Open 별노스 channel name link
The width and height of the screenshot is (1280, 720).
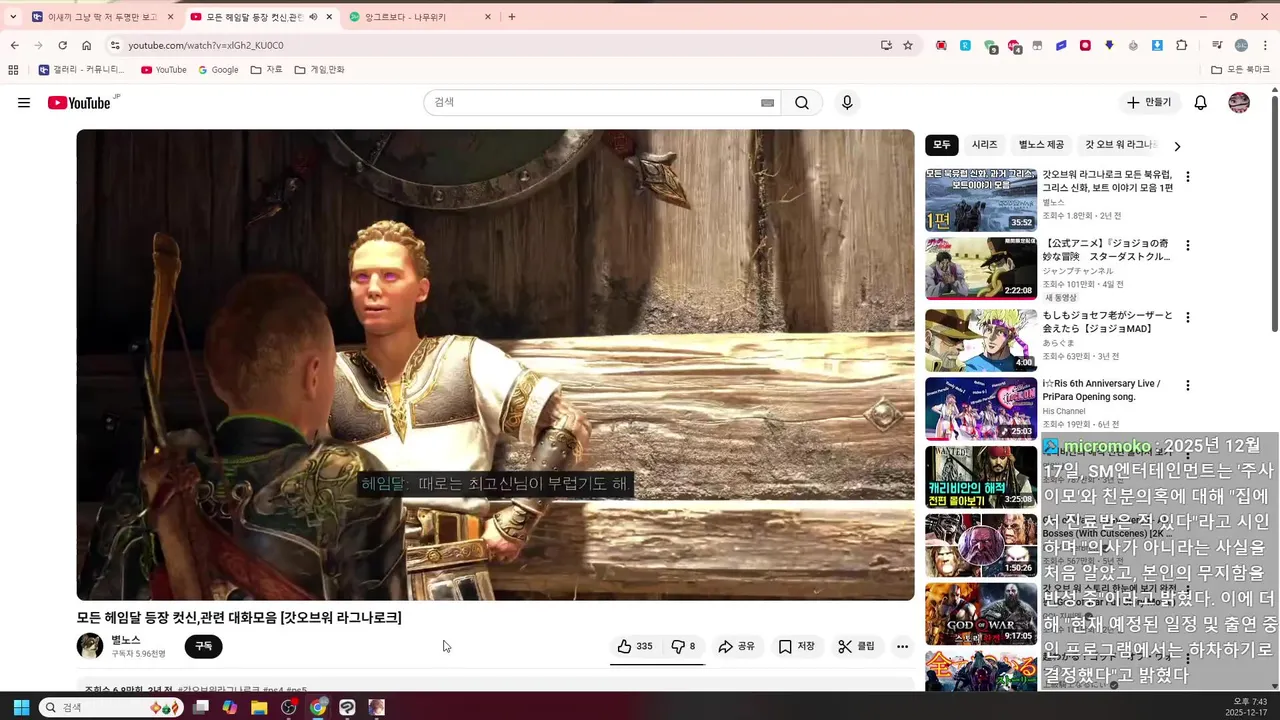(x=126, y=640)
